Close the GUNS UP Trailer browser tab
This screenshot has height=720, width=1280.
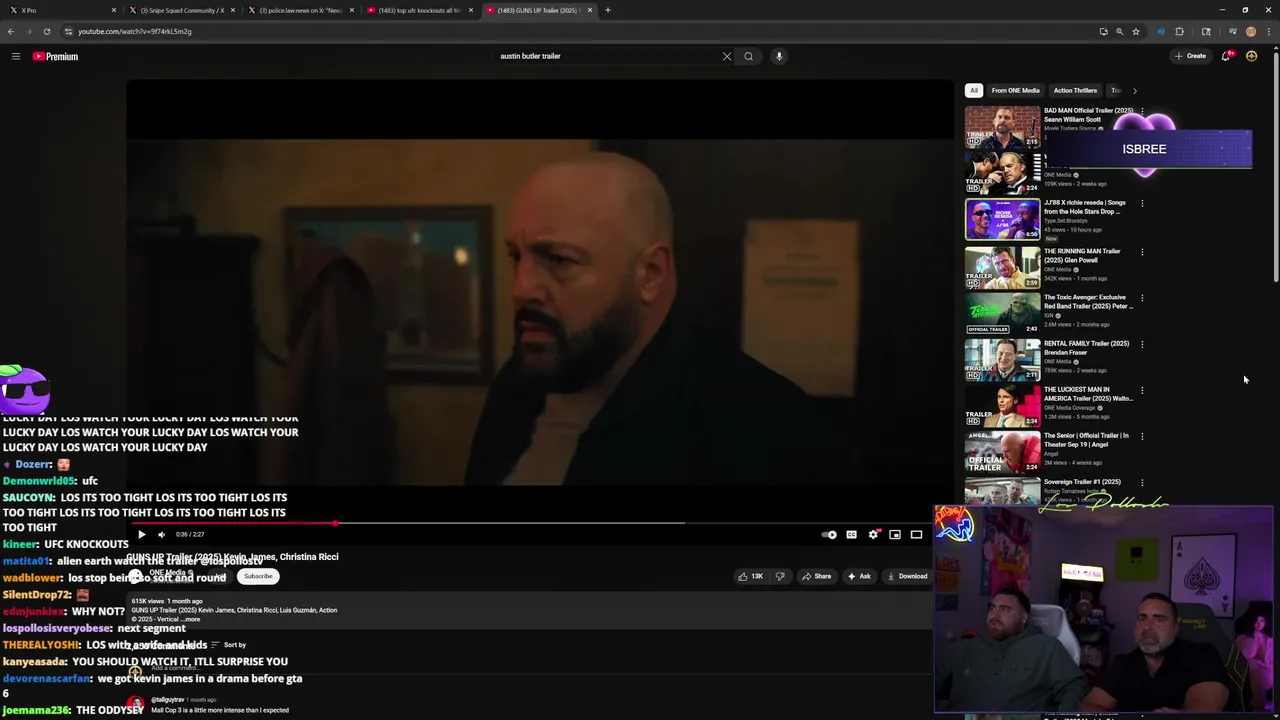[590, 10]
